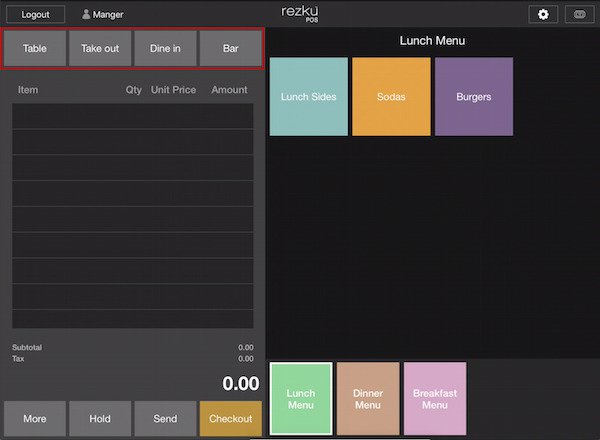Image resolution: width=600 pixels, height=440 pixels.
Task: Open the Lunch Sides category
Action: tap(309, 96)
